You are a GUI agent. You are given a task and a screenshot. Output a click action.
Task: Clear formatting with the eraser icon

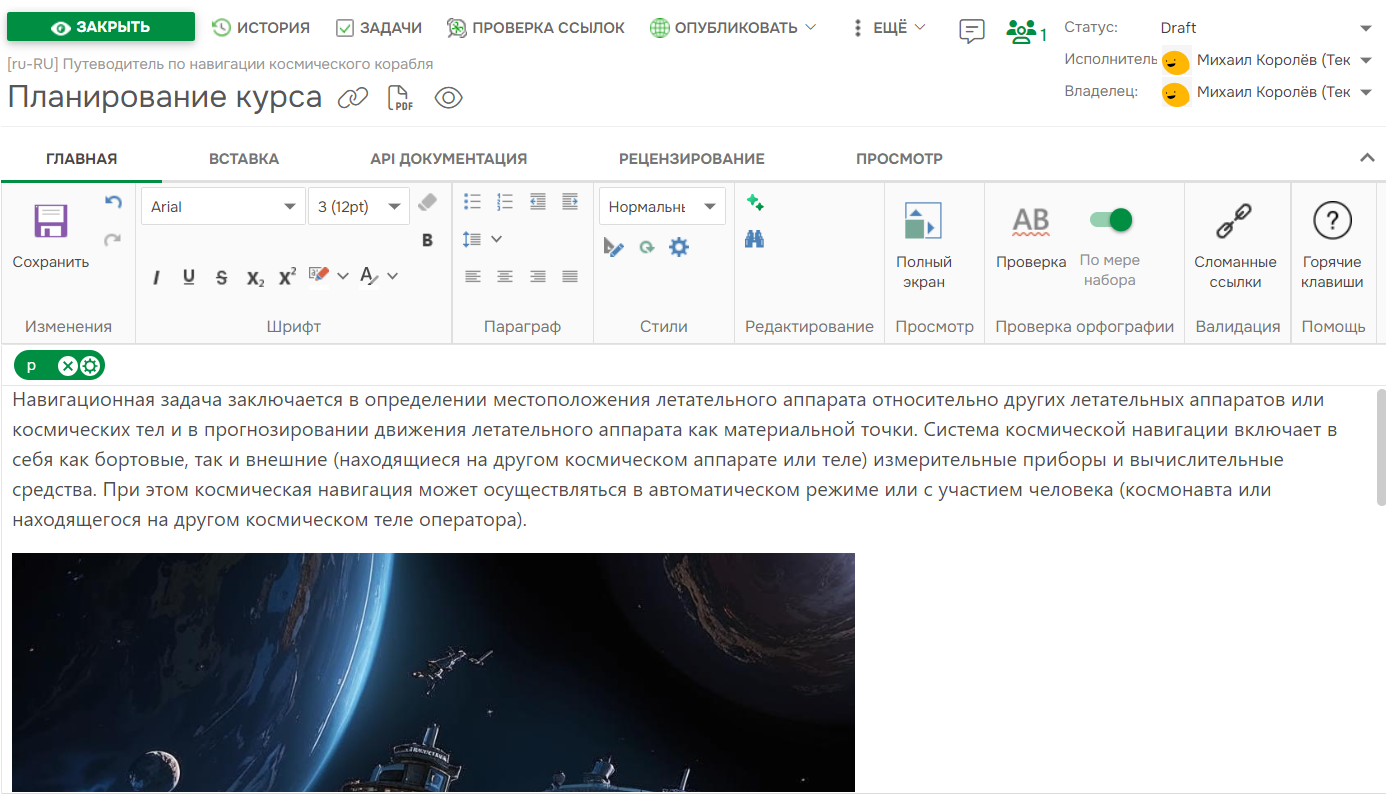(427, 203)
